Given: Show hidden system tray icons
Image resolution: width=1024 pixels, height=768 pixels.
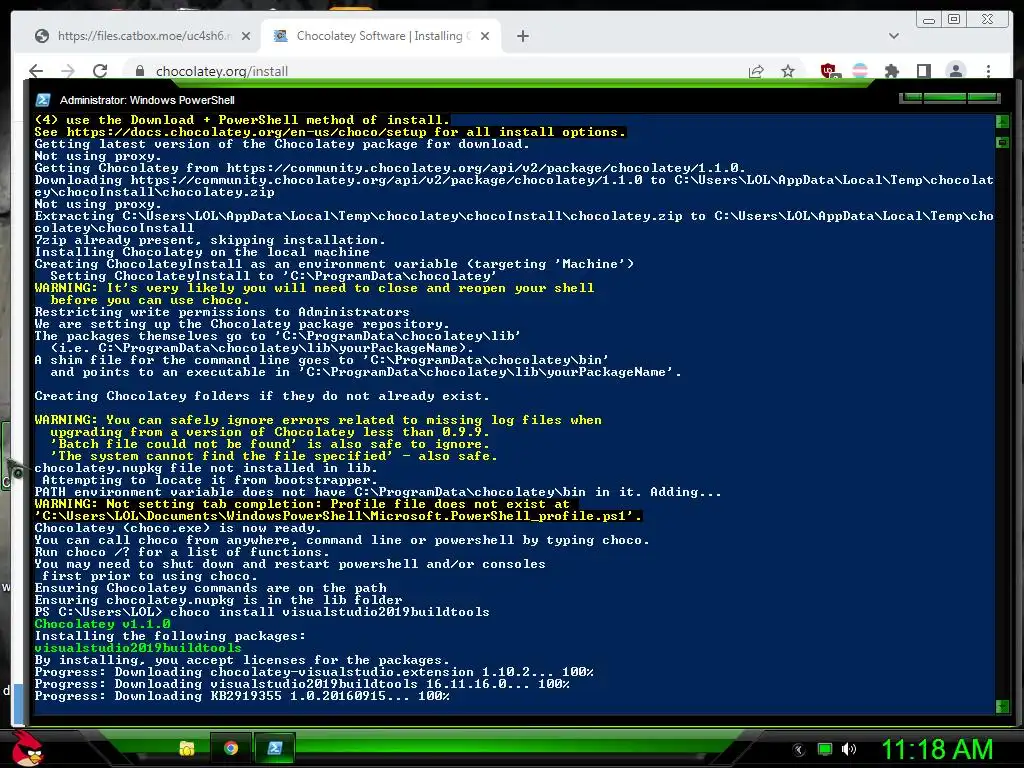Looking at the screenshot, I should [x=799, y=750].
